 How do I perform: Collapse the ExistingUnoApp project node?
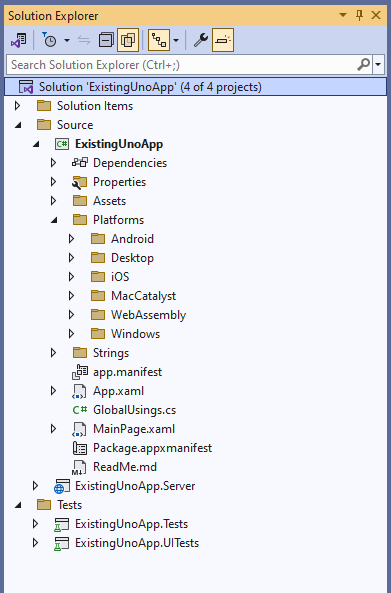pyautogui.click(x=36, y=144)
